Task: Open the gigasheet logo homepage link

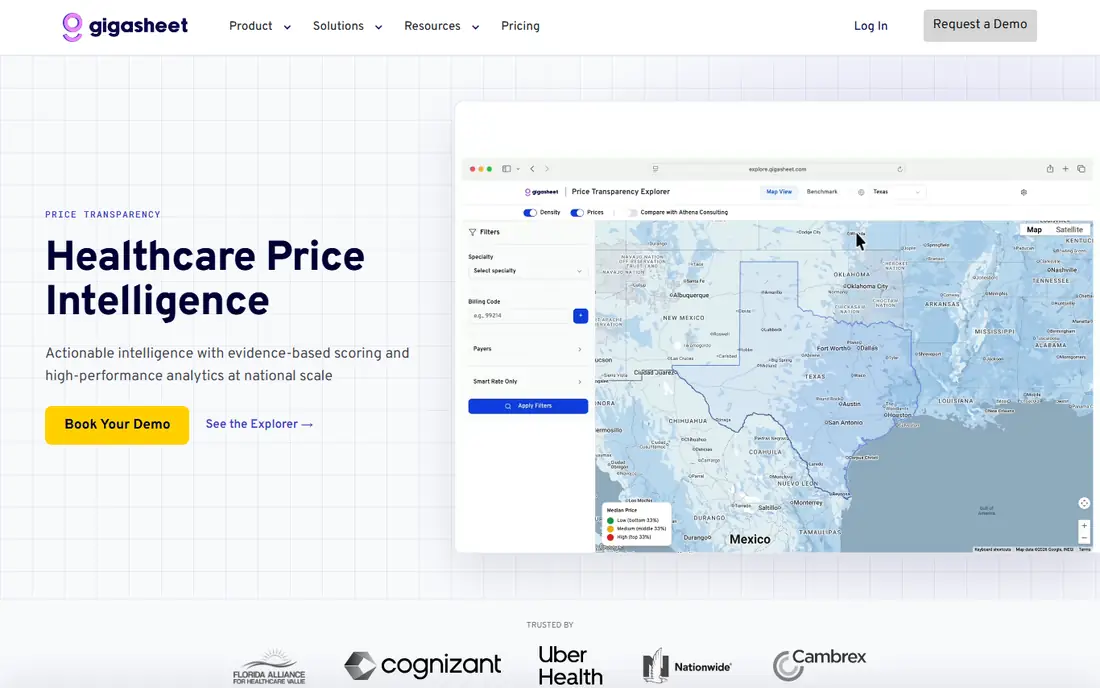Action: tap(125, 27)
